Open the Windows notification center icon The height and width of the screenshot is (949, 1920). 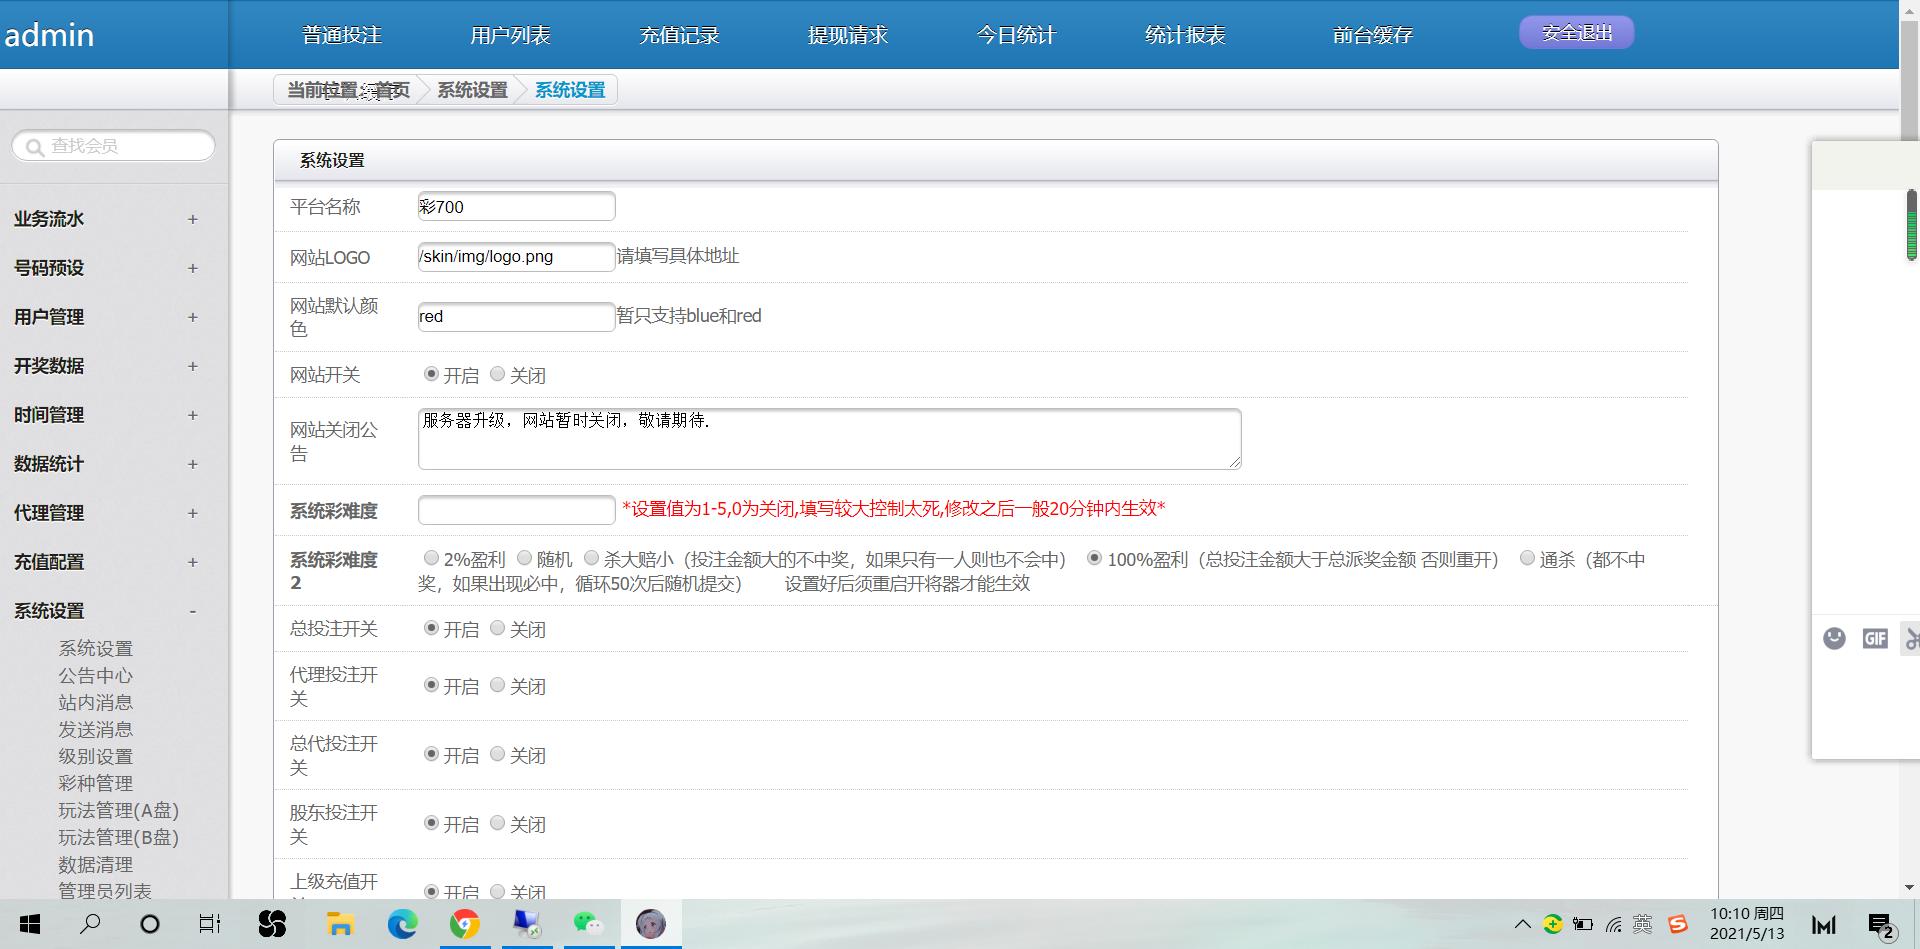coord(1880,925)
